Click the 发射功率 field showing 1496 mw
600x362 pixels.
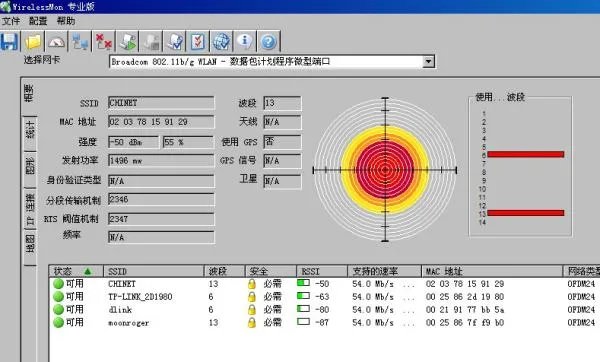161,161
